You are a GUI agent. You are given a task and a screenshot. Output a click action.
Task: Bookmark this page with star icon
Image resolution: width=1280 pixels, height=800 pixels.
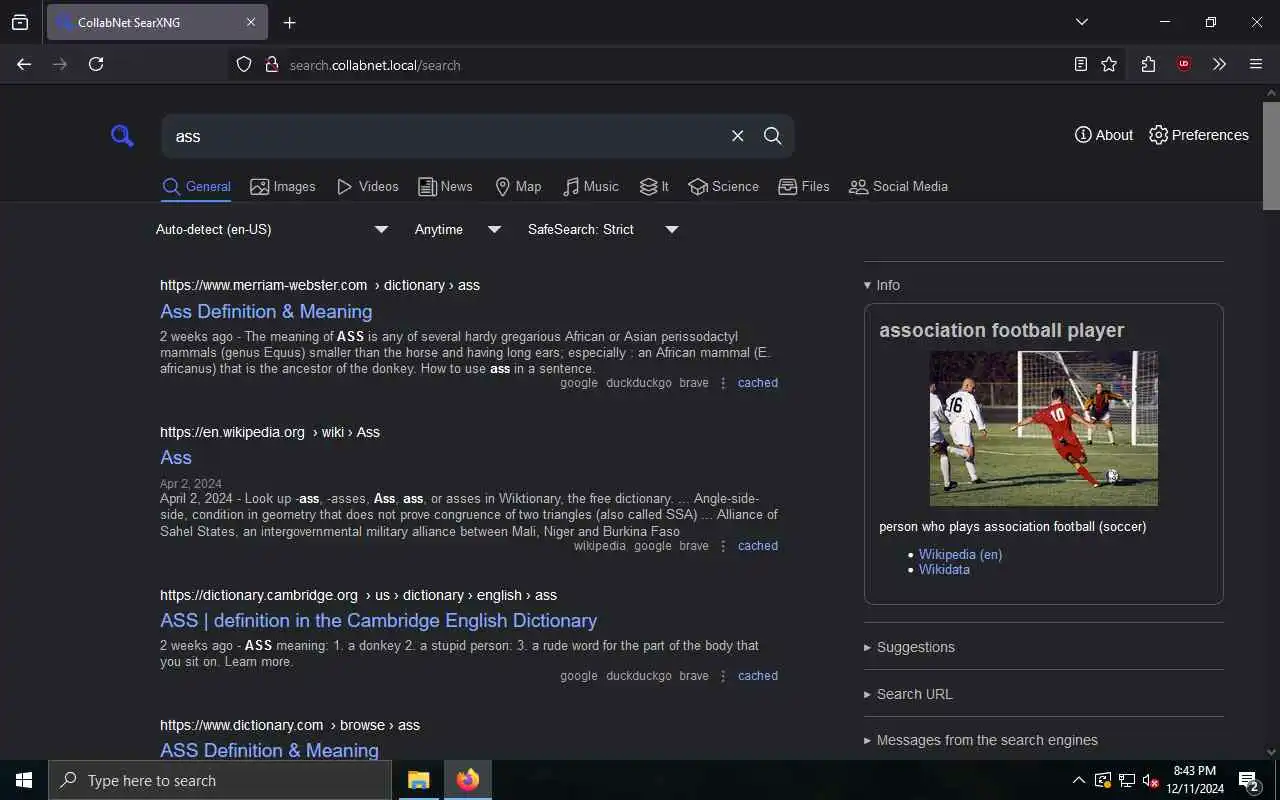(x=1109, y=64)
